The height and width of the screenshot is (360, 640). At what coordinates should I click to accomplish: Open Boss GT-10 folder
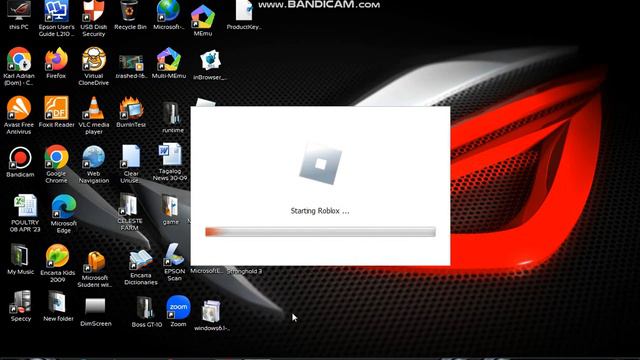[147, 312]
